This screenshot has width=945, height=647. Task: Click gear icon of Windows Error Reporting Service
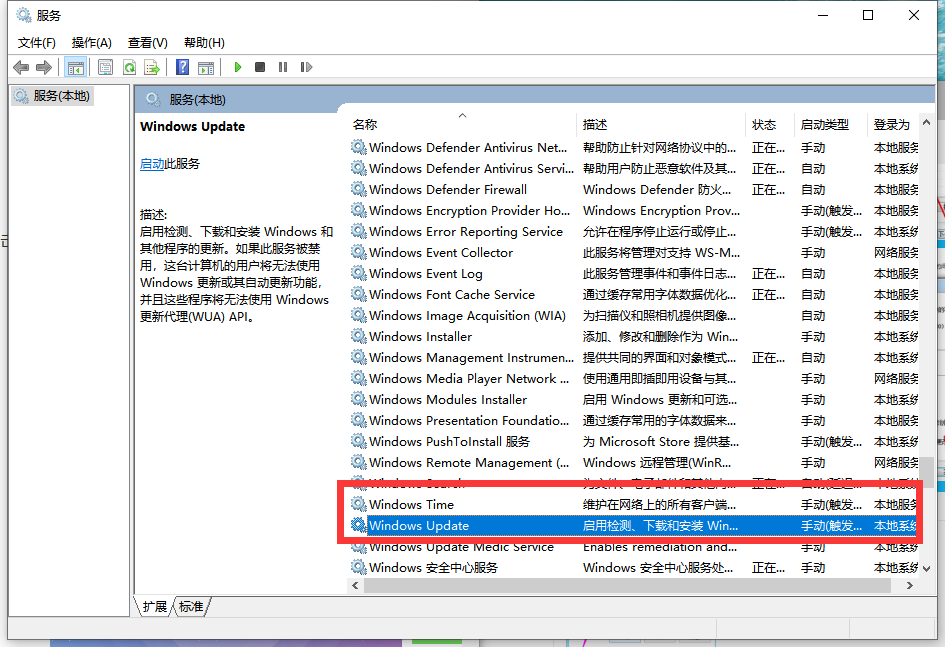[x=359, y=231]
